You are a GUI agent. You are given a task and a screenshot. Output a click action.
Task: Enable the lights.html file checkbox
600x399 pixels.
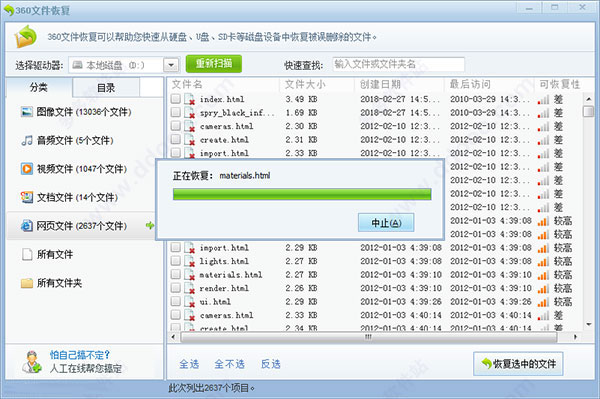pyautogui.click(x=176, y=261)
